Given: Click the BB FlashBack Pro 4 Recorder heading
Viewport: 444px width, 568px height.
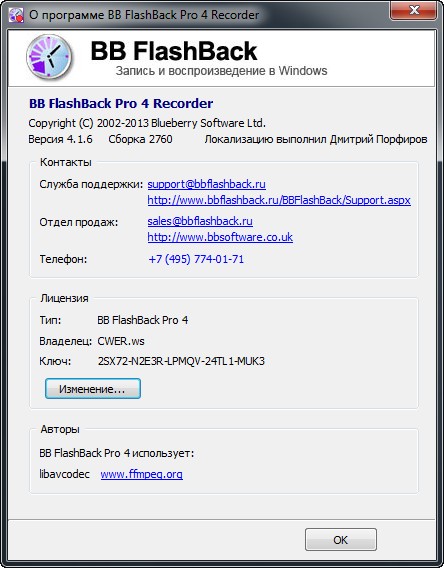Looking at the screenshot, I should coord(121,104).
